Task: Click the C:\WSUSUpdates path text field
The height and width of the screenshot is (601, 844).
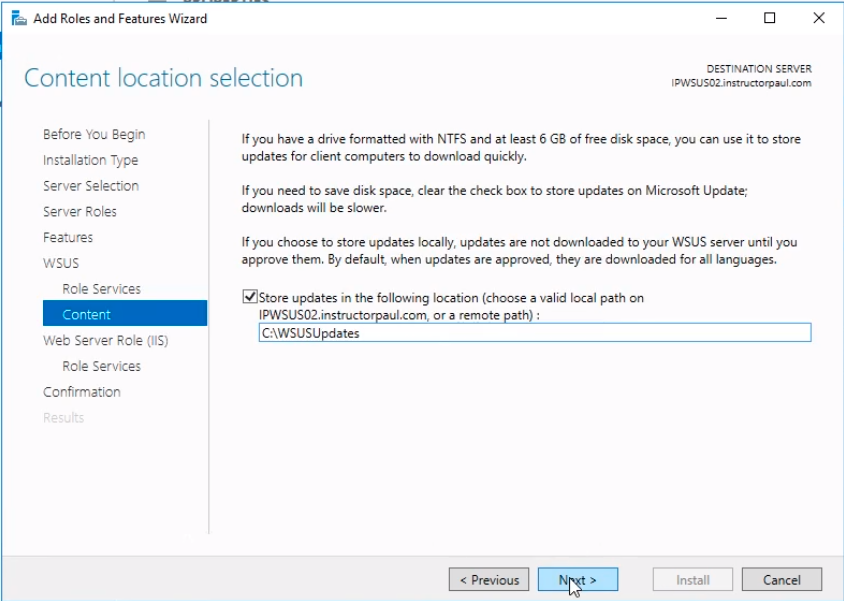Action: tap(534, 334)
